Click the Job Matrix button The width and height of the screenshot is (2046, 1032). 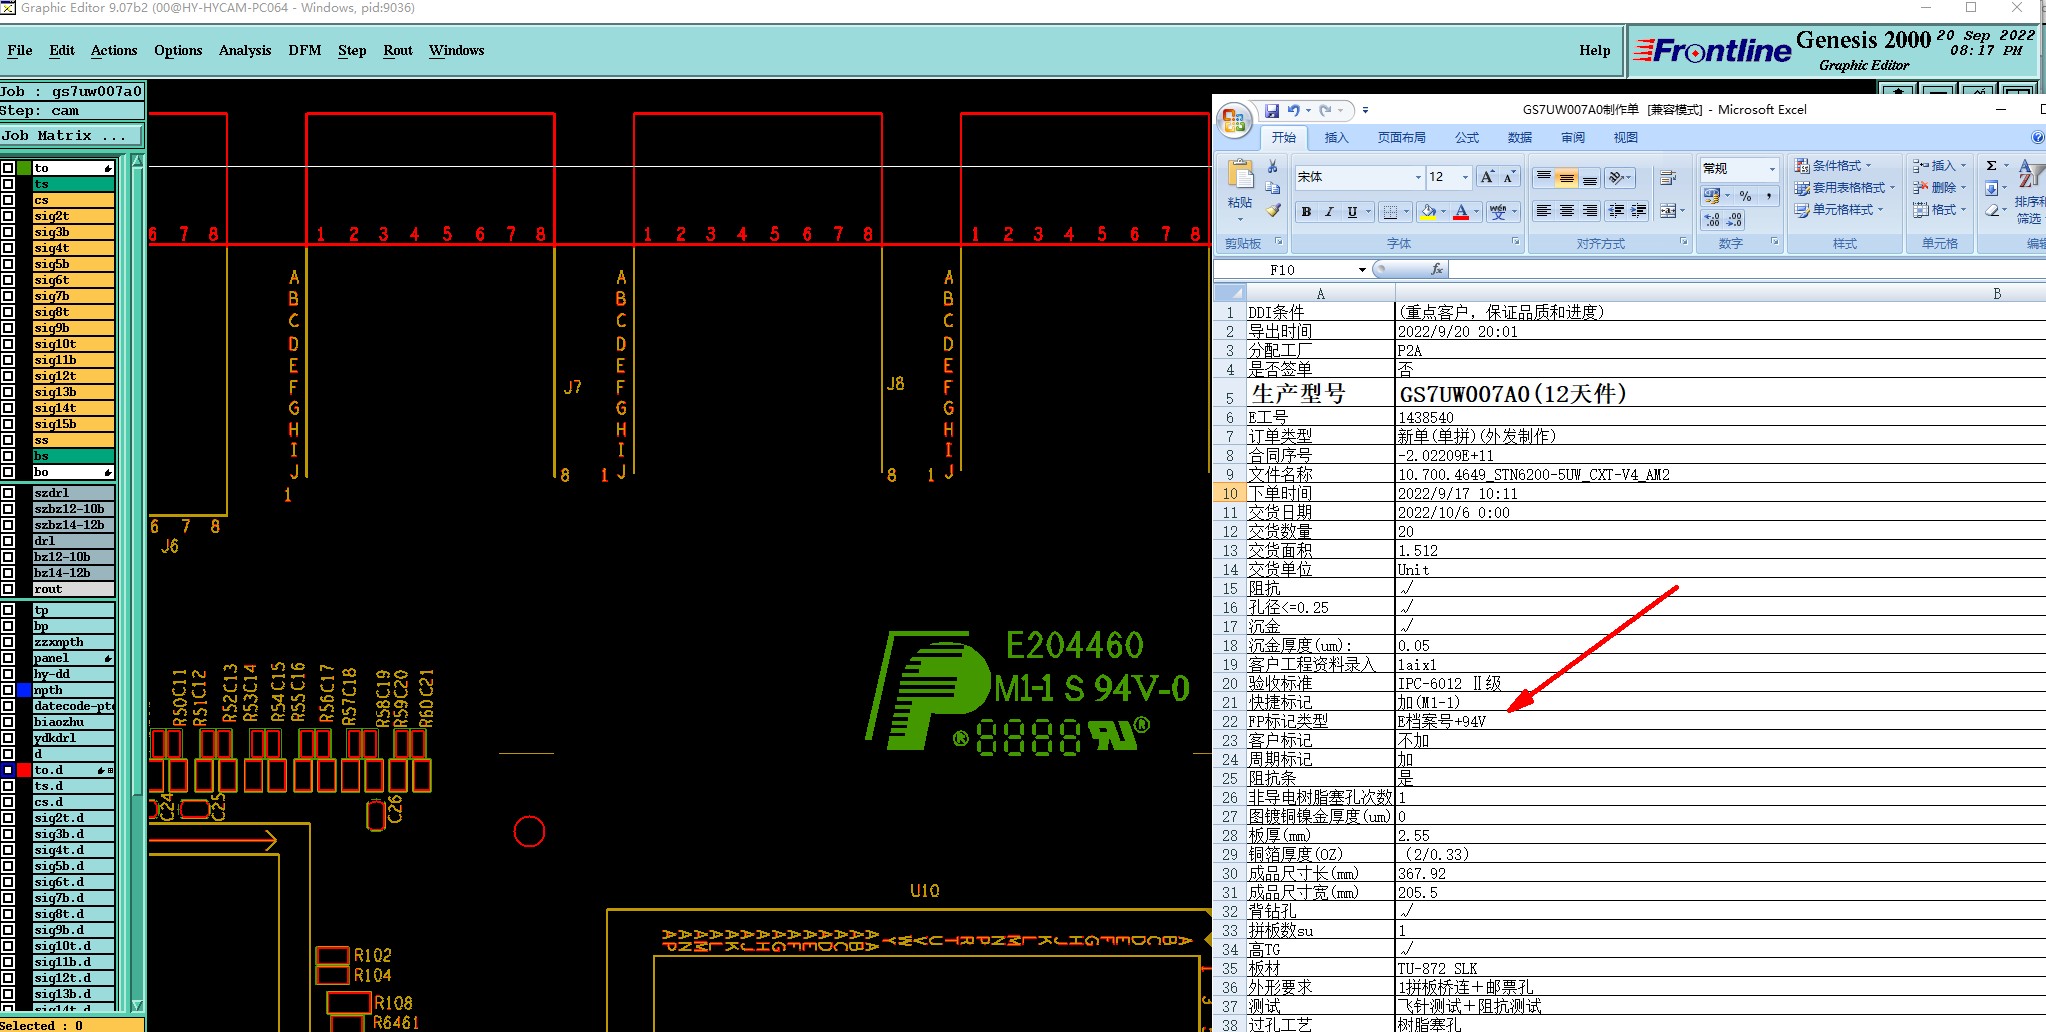coord(72,136)
